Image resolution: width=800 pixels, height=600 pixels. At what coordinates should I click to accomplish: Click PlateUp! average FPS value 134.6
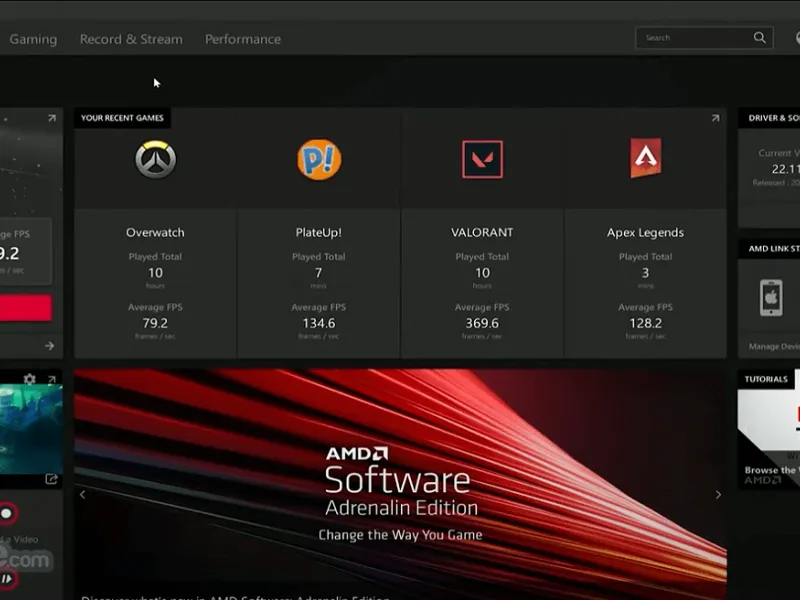click(319, 323)
